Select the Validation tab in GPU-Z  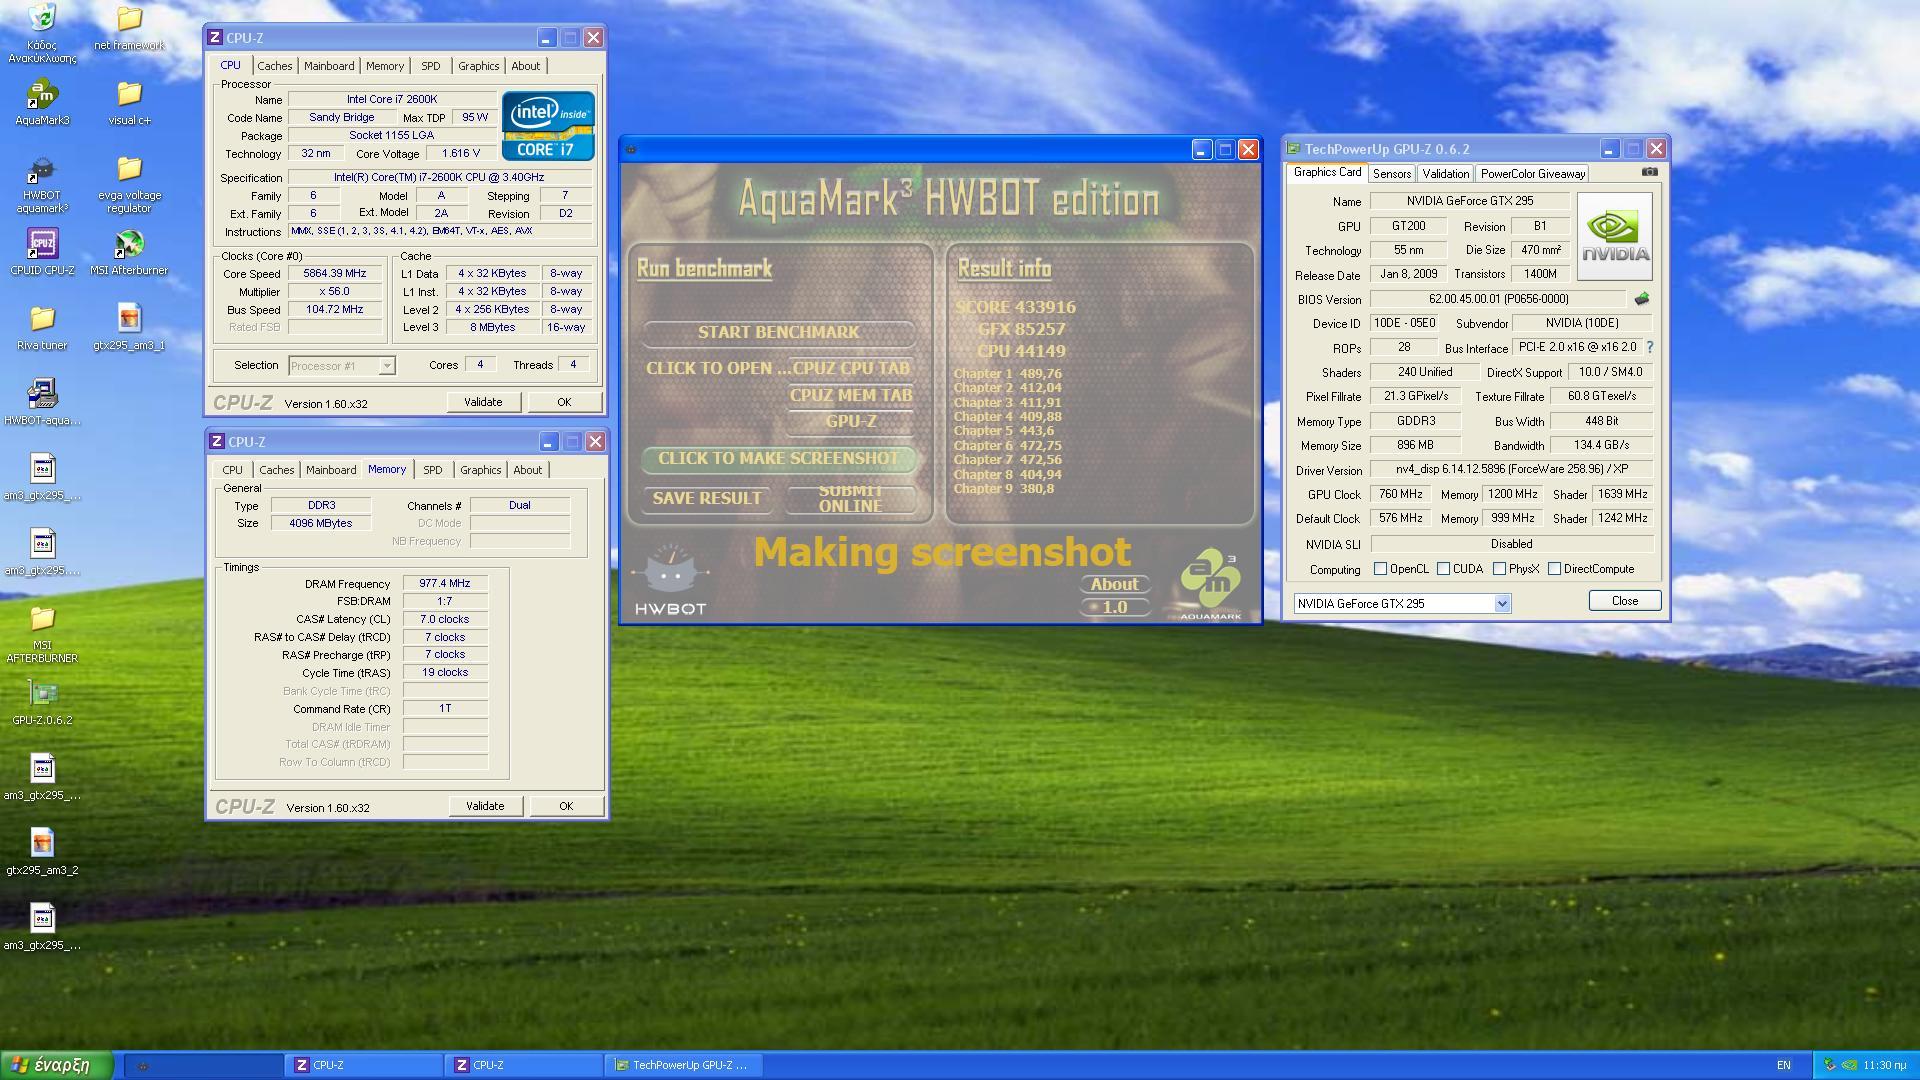click(1445, 174)
